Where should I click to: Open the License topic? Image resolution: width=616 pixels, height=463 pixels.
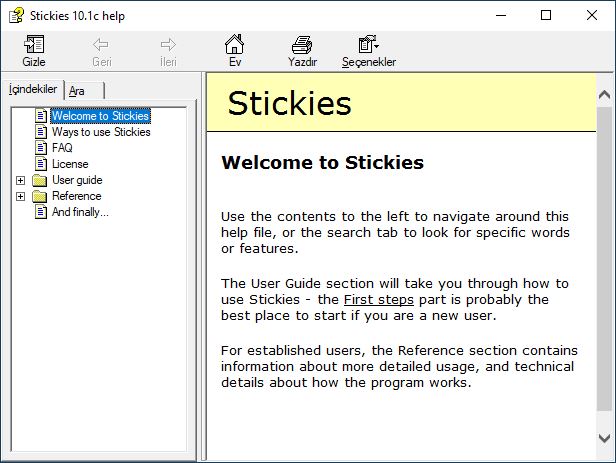(70, 164)
